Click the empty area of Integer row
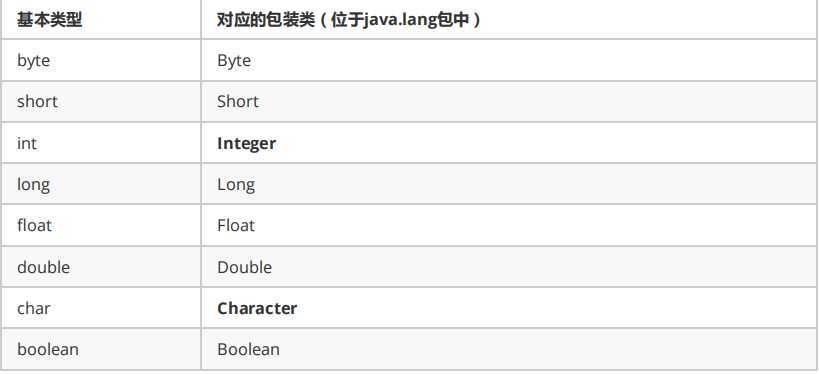This screenshot has height=374, width=819. (x=546, y=143)
